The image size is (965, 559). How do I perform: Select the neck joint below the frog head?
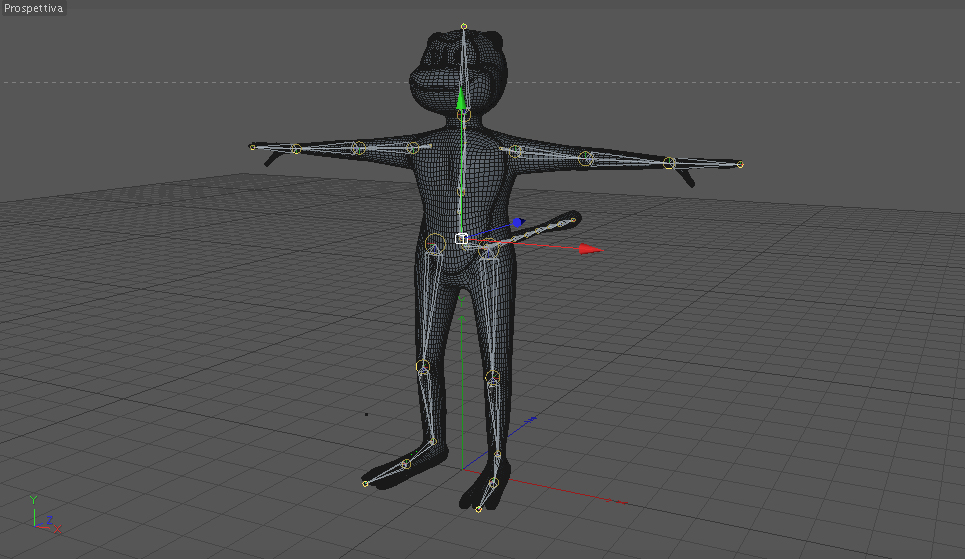point(464,115)
